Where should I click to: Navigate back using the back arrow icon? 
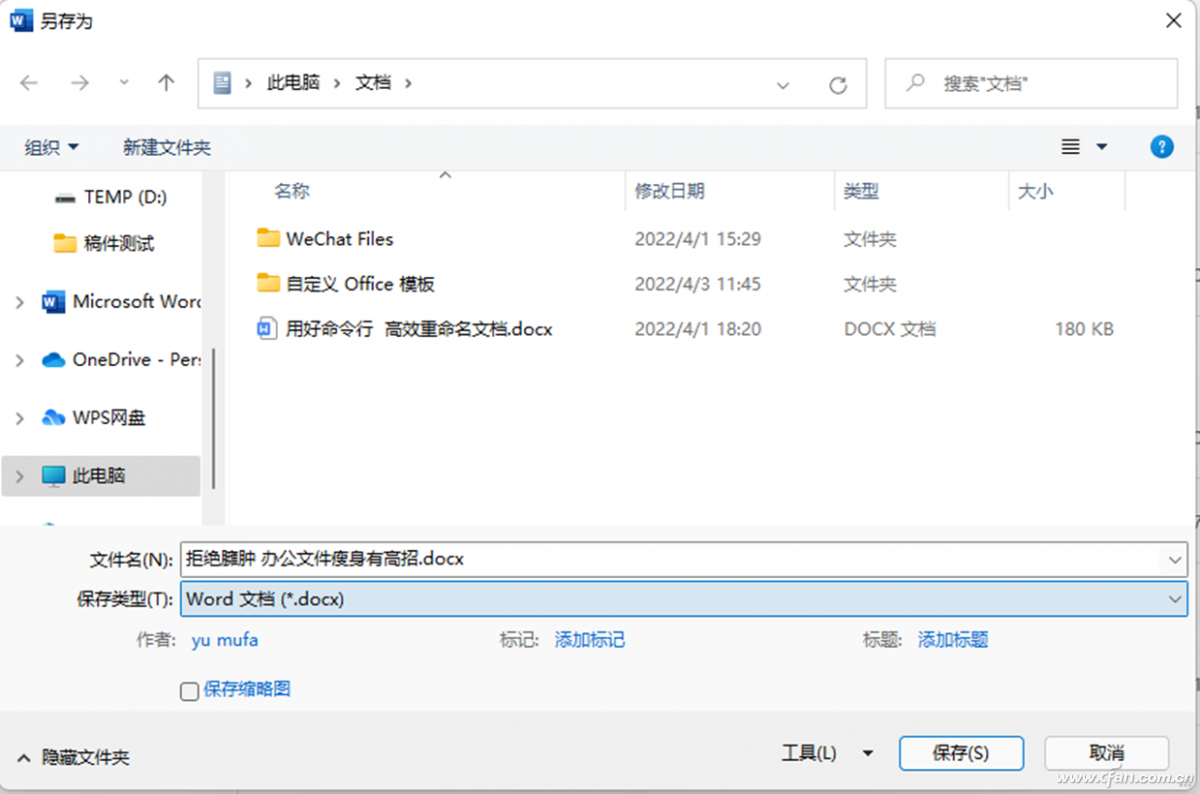click(x=29, y=84)
